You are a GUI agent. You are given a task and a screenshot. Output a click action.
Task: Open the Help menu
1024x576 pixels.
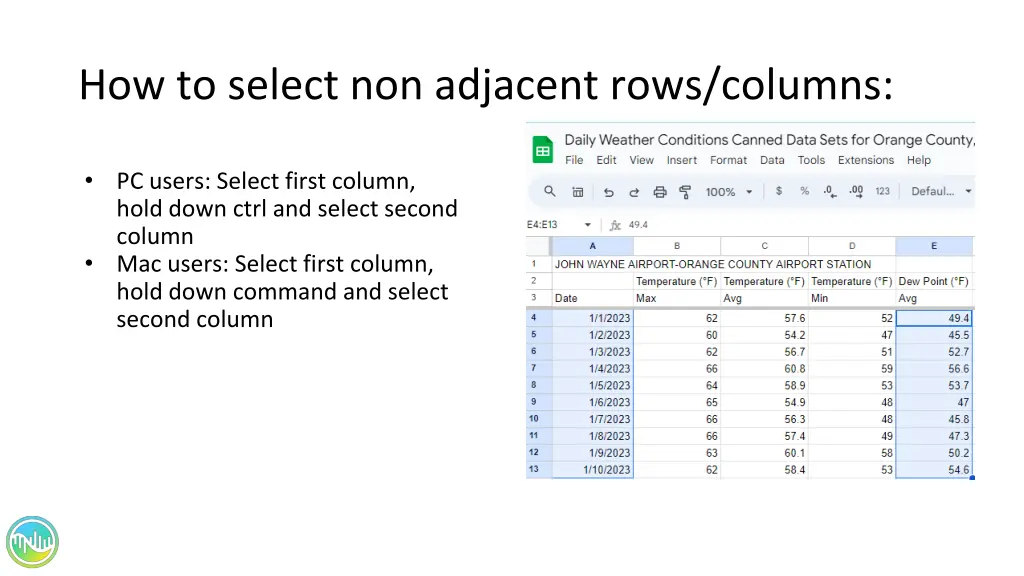[918, 160]
